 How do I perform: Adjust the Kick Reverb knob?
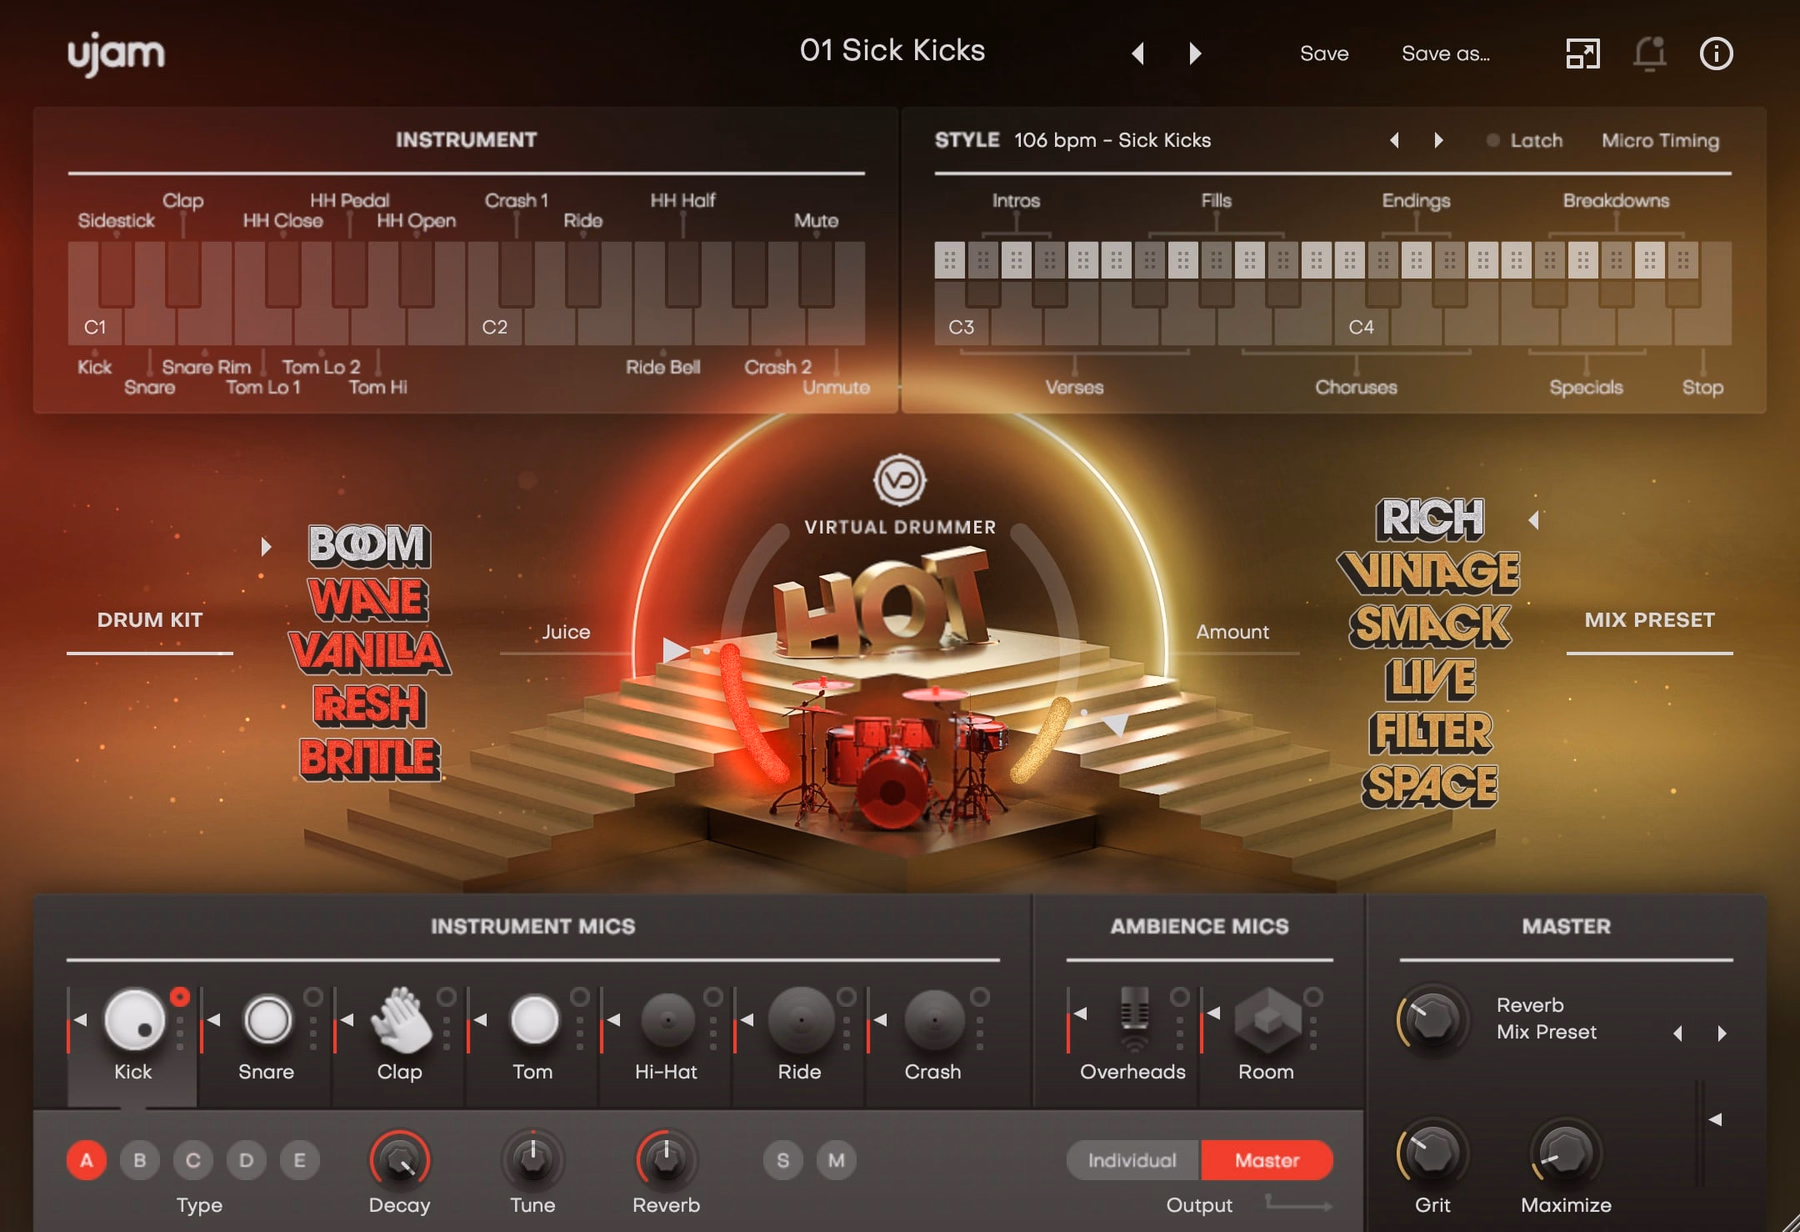[667, 1160]
